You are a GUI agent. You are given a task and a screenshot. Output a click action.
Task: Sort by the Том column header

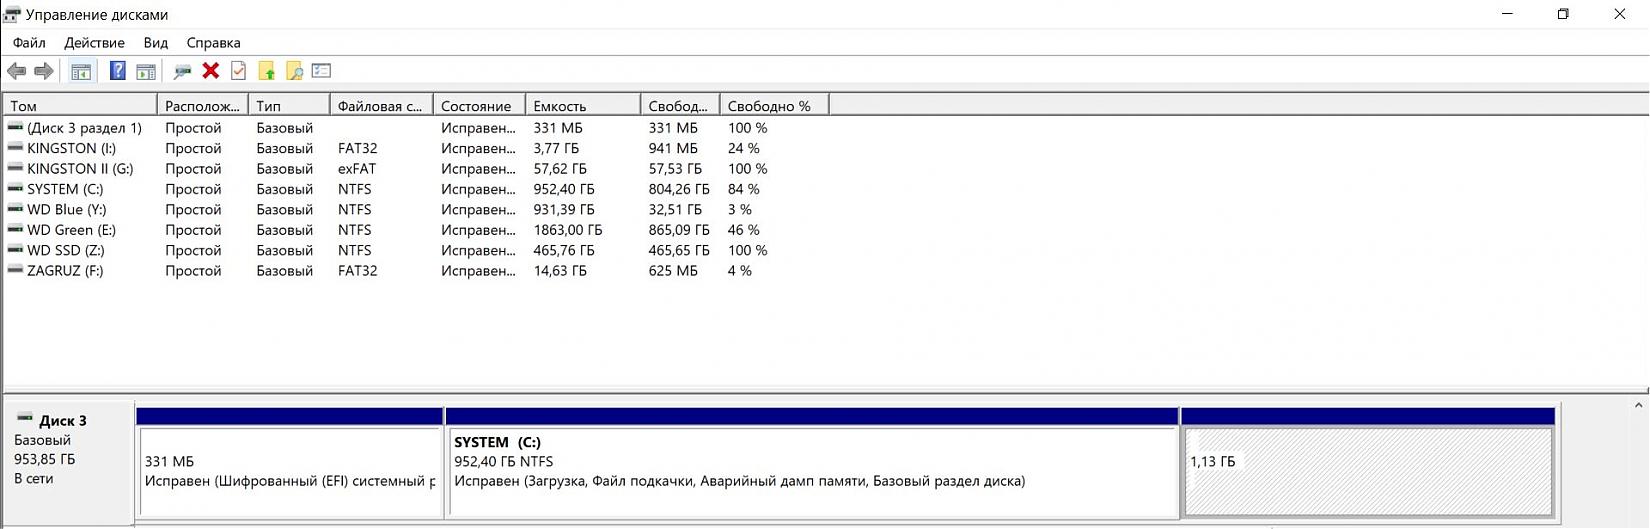pyautogui.click(x=80, y=105)
